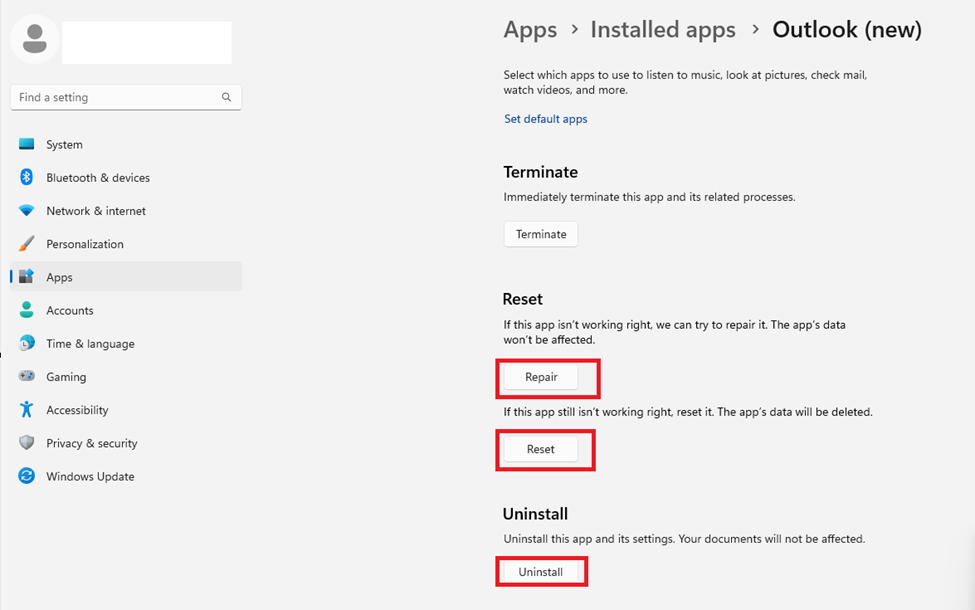The width and height of the screenshot is (975, 610).
Task: Click the Gaming controller icon
Action: pos(26,376)
